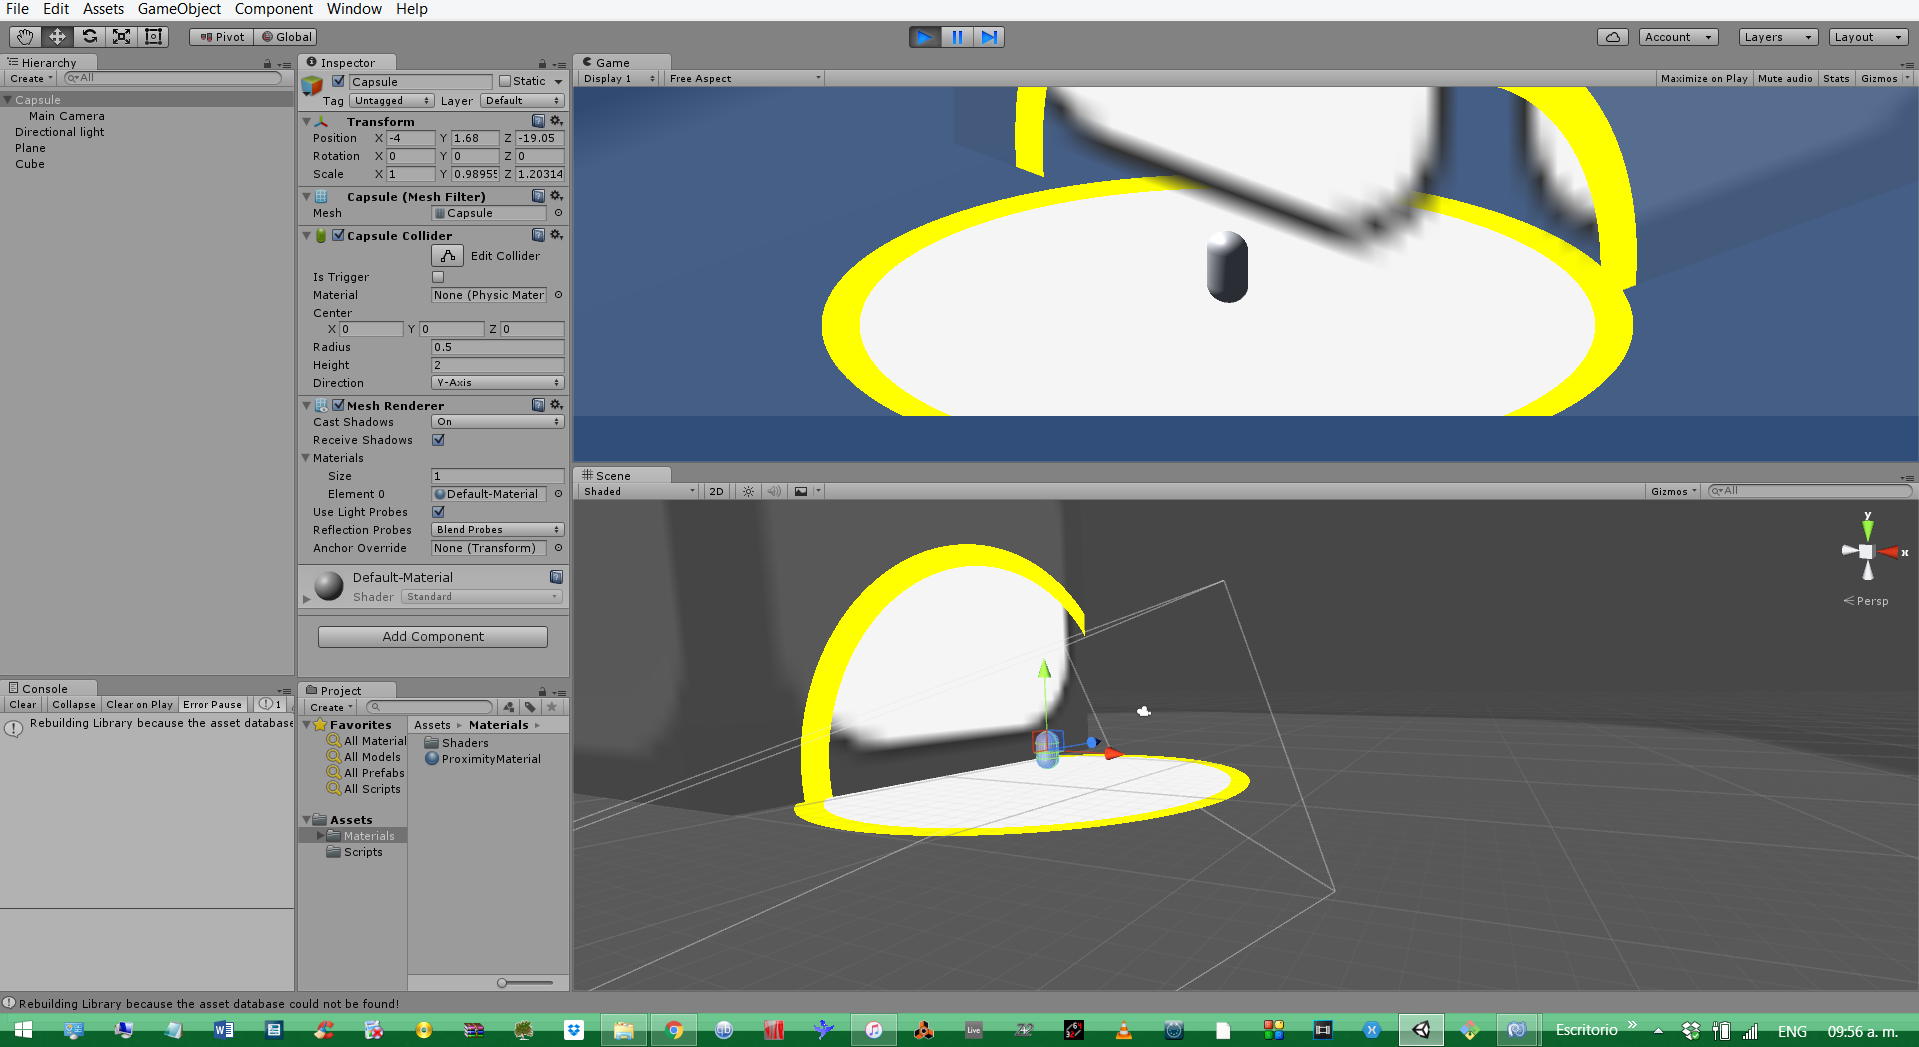This screenshot has height=1047, width=1919.
Task: Click the scene orientation gizmo cube
Action: point(1866,551)
